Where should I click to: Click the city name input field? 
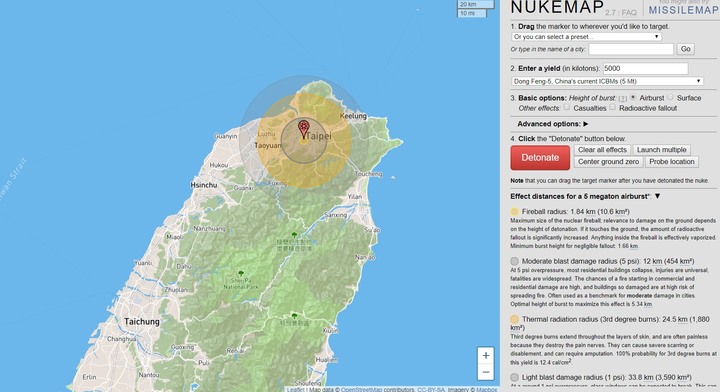[631, 49]
